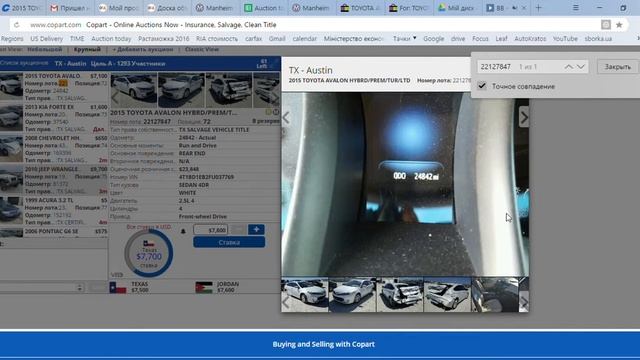The width and height of the screenshot is (640, 360).
Task: Click VIN value 4T1BD1EB2FU037769
Action: point(206,177)
